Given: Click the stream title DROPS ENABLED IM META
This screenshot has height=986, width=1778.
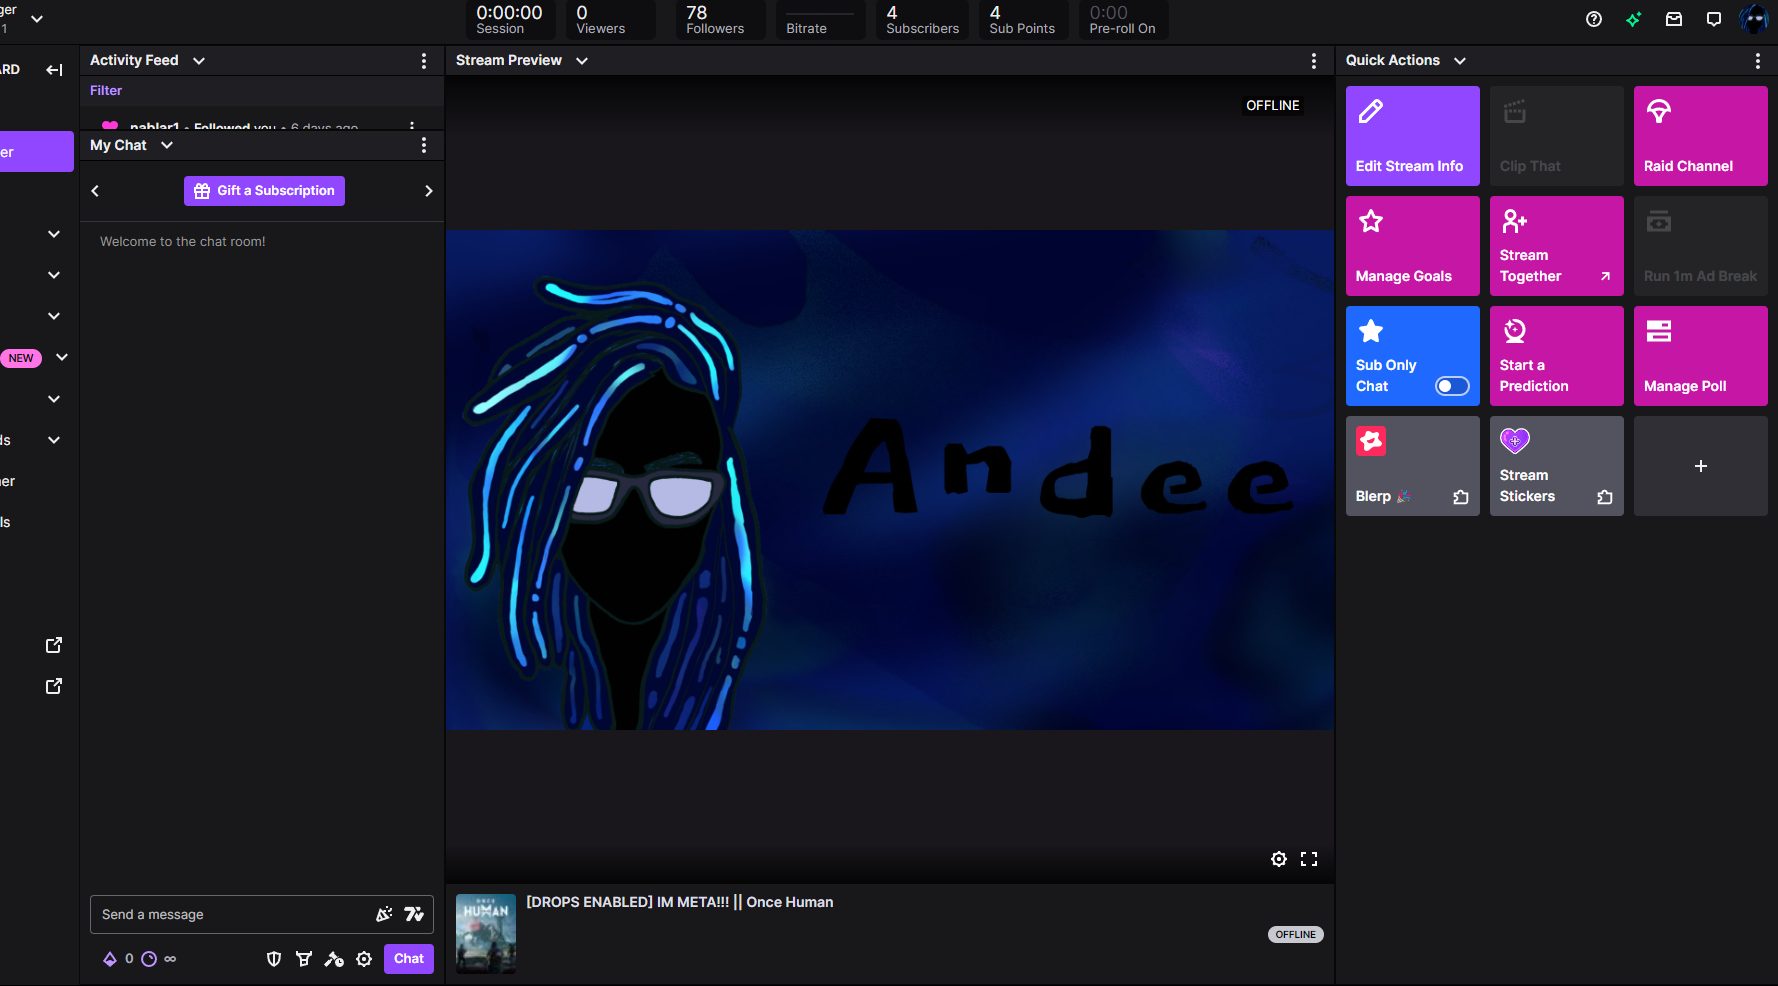Looking at the screenshot, I should [x=680, y=902].
